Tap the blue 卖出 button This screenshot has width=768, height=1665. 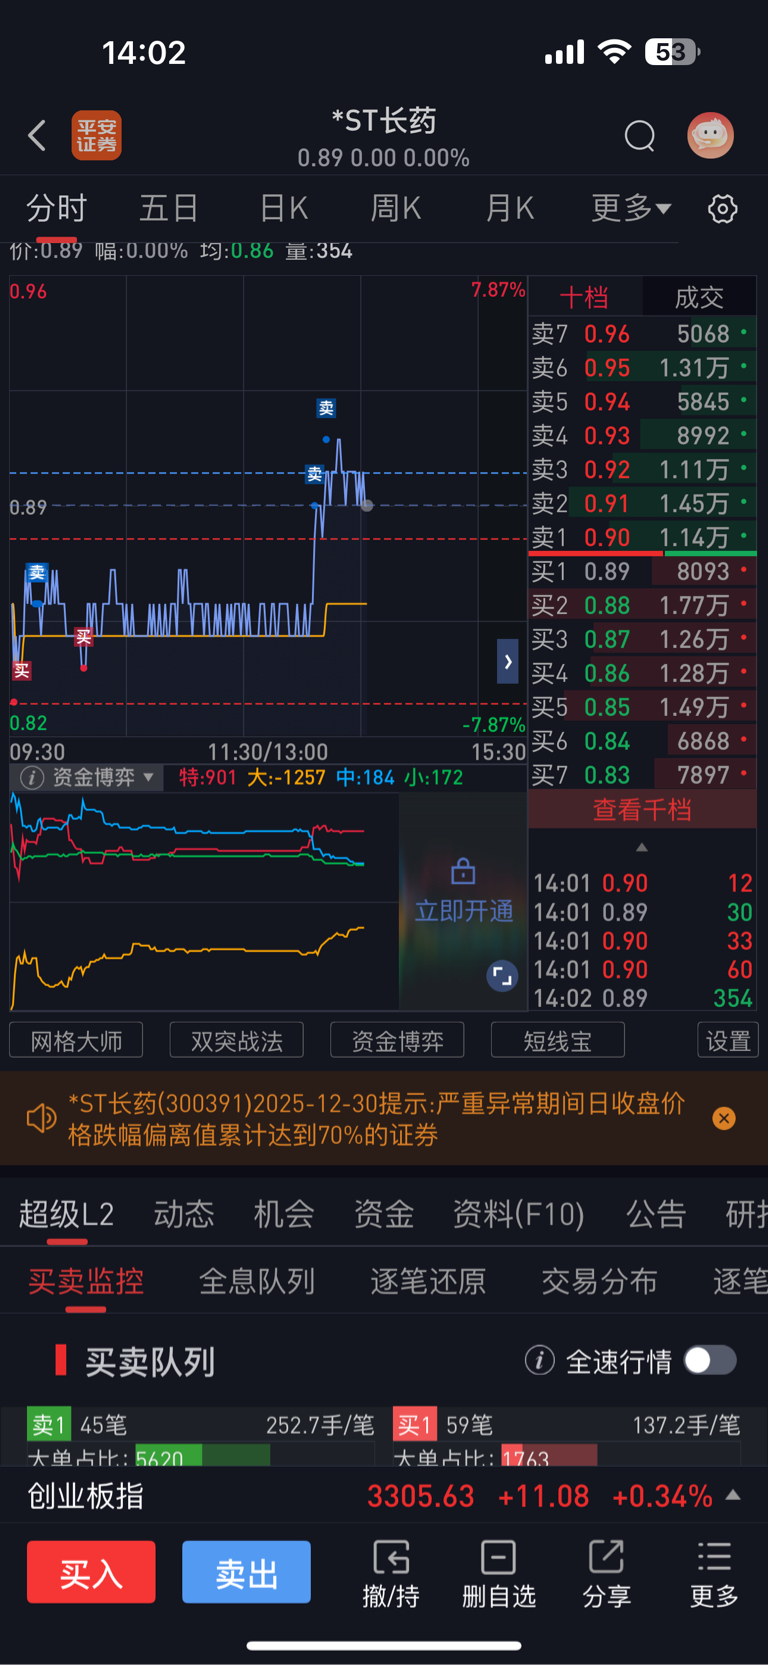(246, 1573)
